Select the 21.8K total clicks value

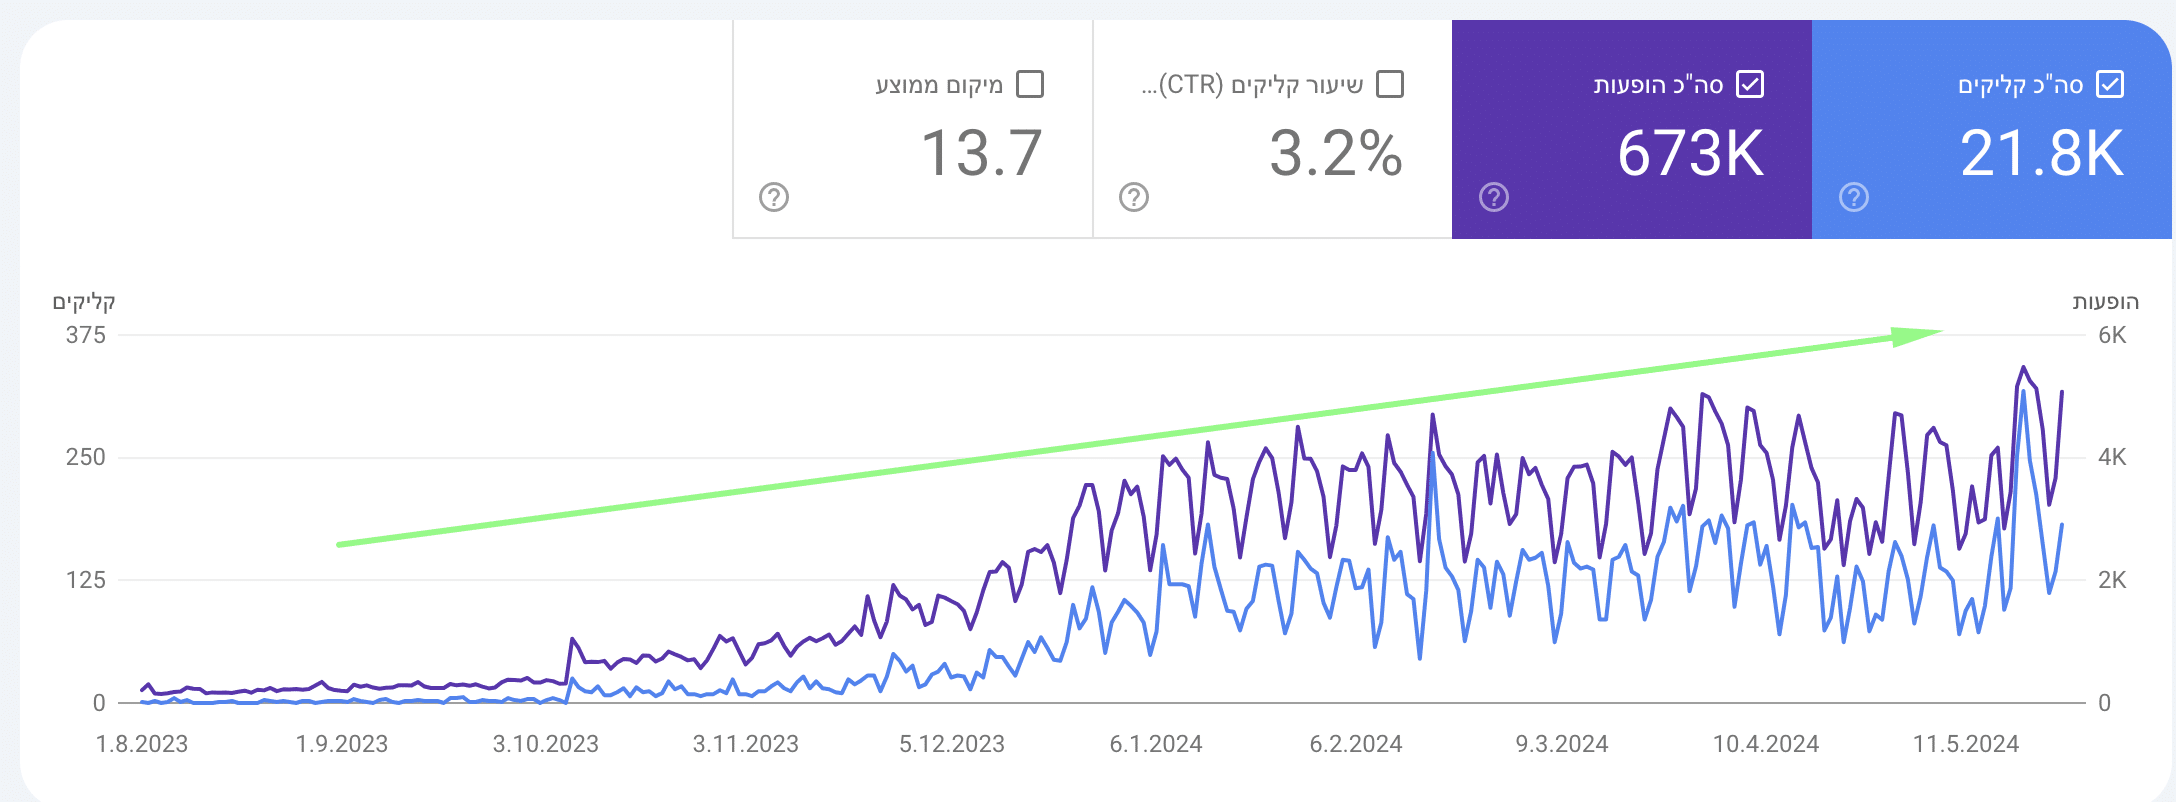point(2041,153)
